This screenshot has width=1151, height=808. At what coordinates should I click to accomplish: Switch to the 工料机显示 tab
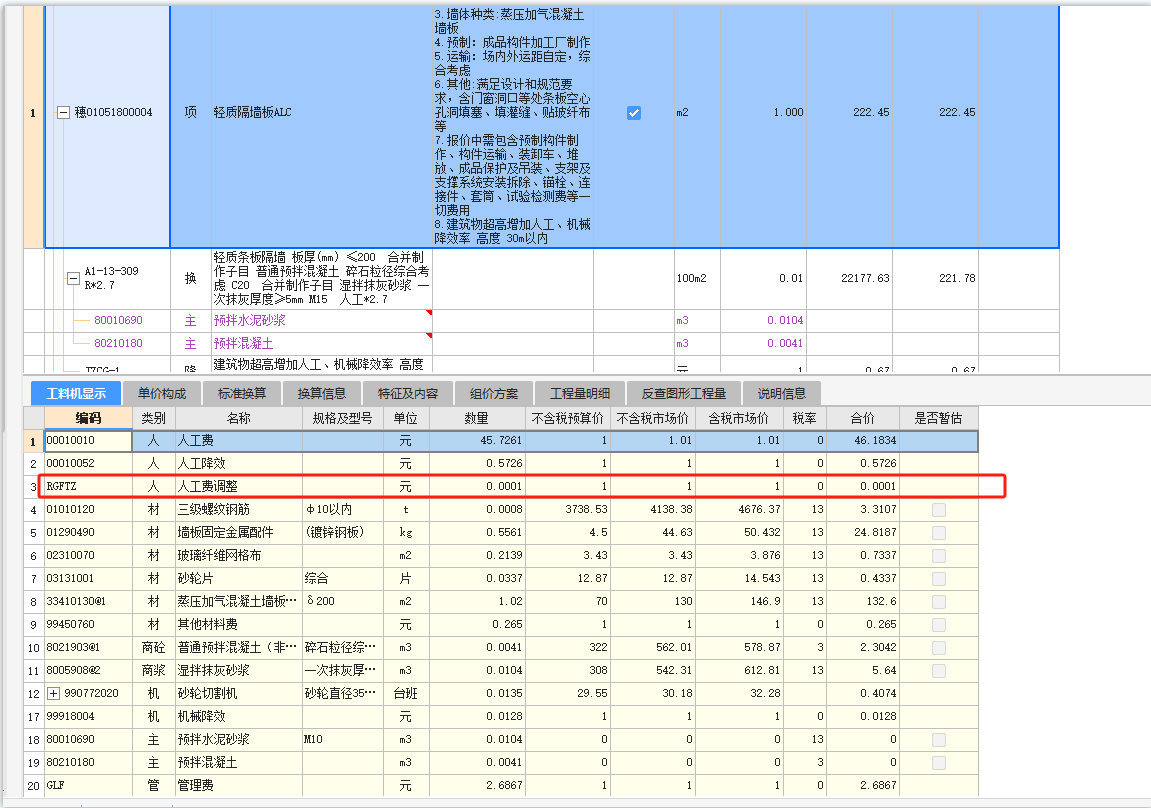(76, 393)
